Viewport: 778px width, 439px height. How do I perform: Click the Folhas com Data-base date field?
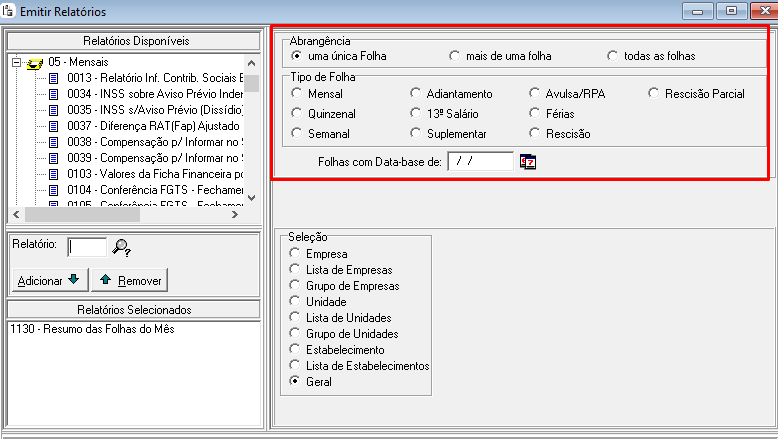click(479, 161)
